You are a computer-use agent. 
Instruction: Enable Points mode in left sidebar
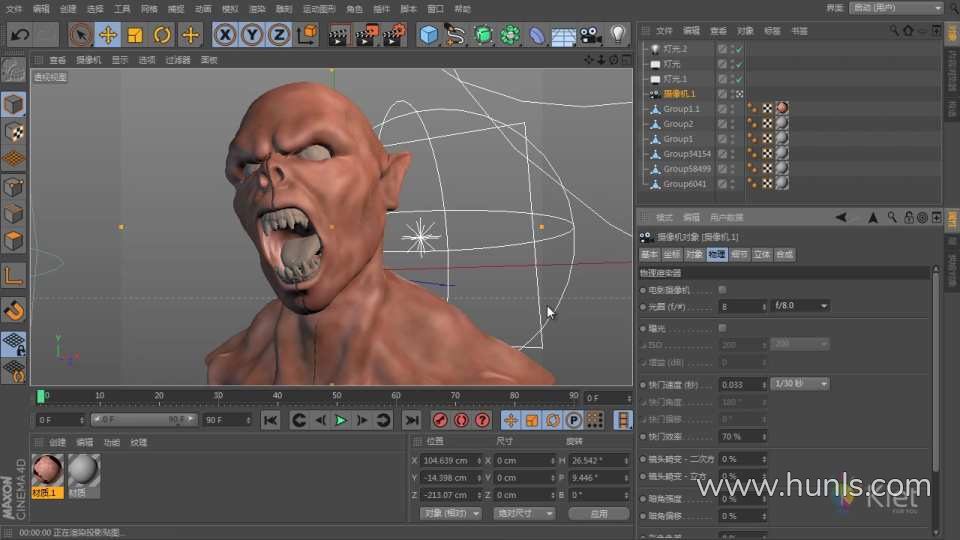coord(13,187)
